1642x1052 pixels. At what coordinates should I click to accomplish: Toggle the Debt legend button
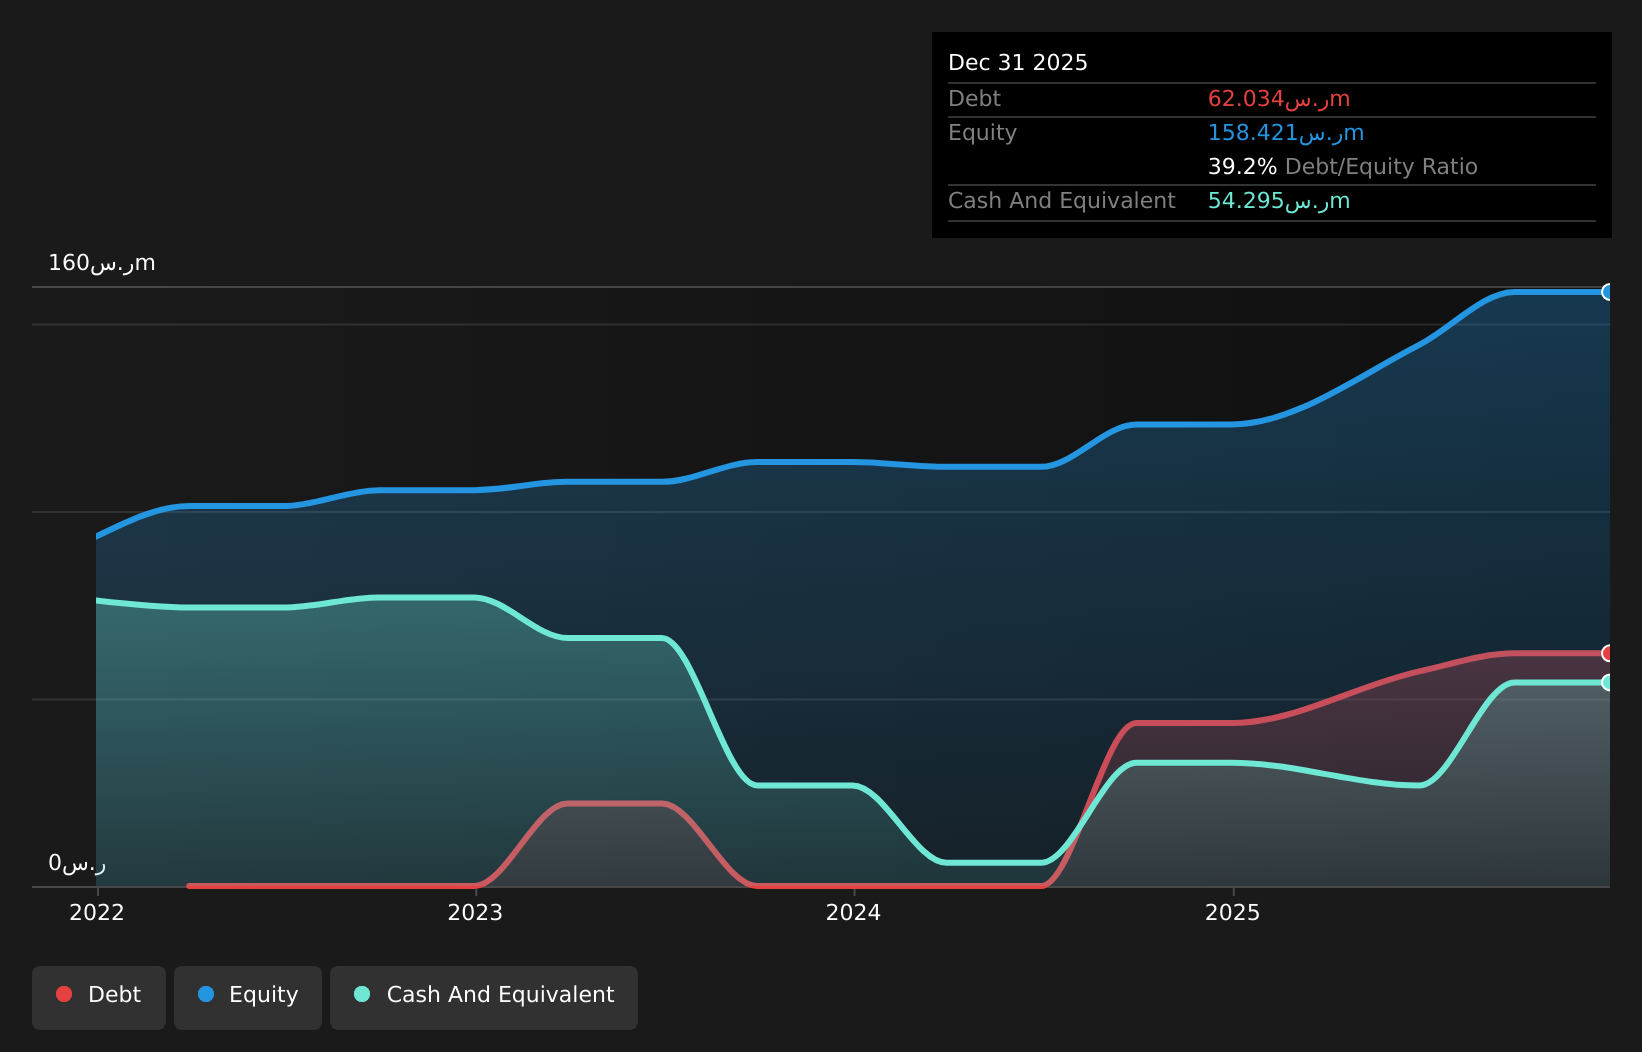coord(99,997)
